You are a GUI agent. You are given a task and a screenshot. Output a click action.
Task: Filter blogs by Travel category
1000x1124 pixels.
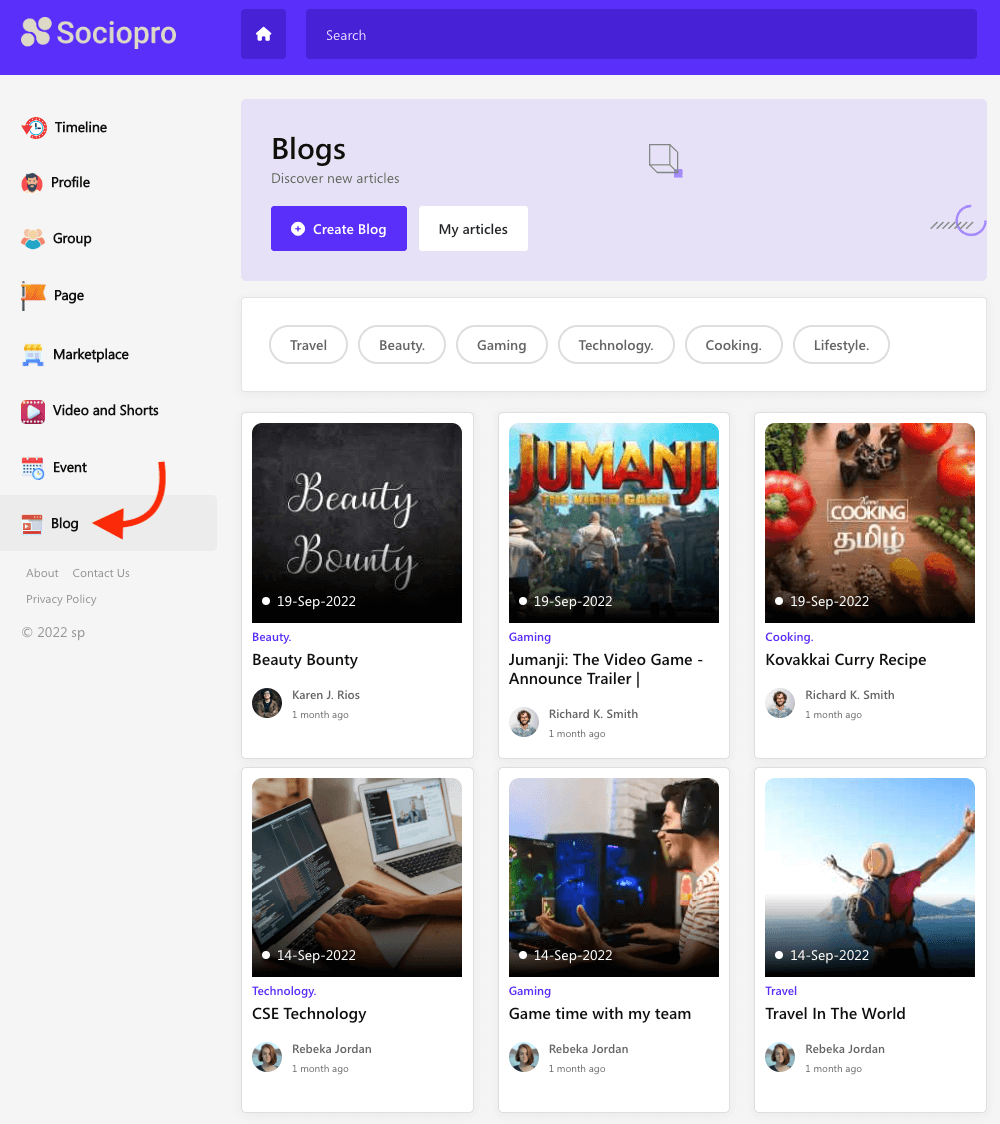(x=308, y=345)
